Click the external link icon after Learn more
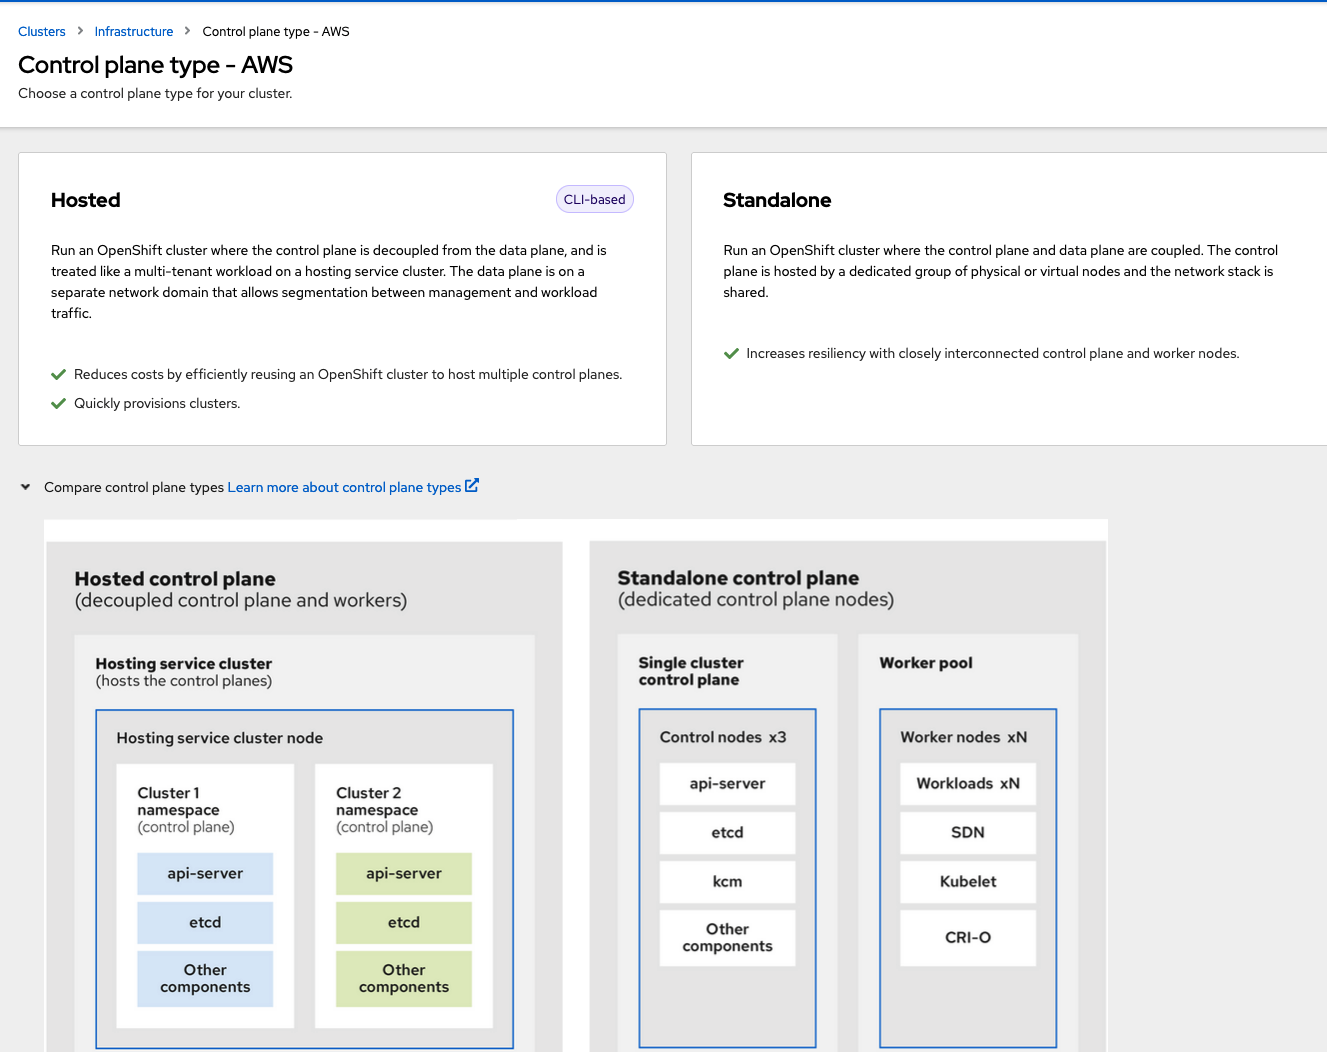 coord(472,486)
